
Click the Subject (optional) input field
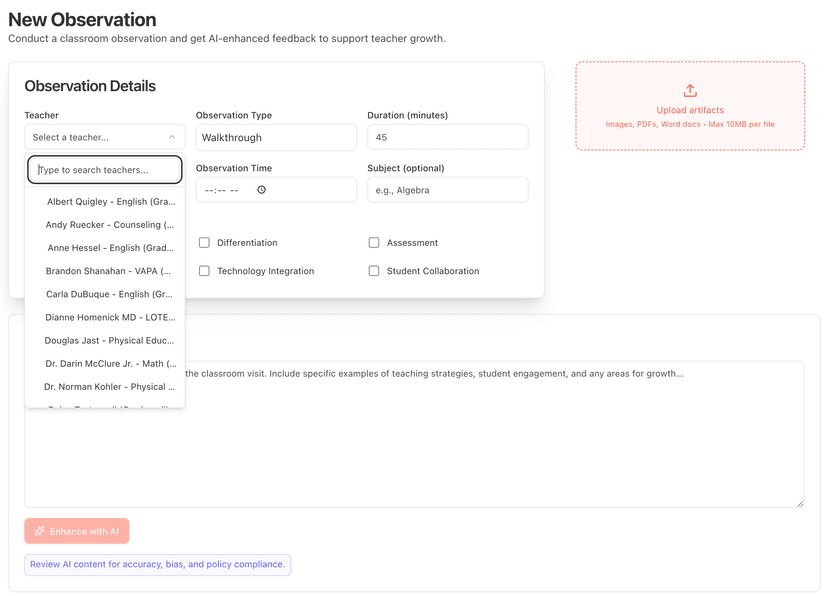(447, 189)
